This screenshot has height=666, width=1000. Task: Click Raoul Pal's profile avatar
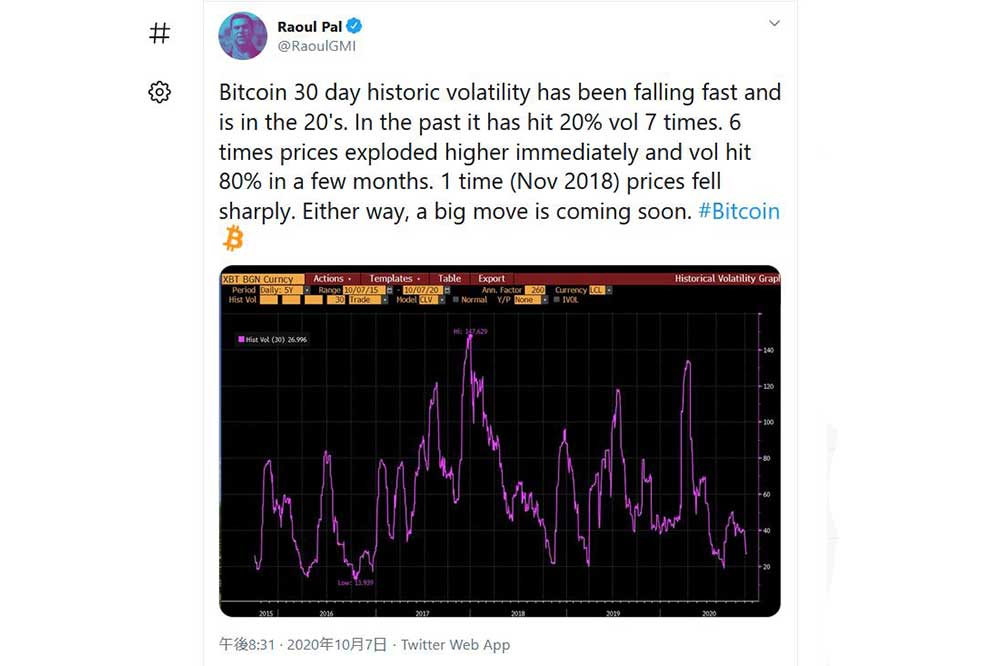(x=242, y=36)
